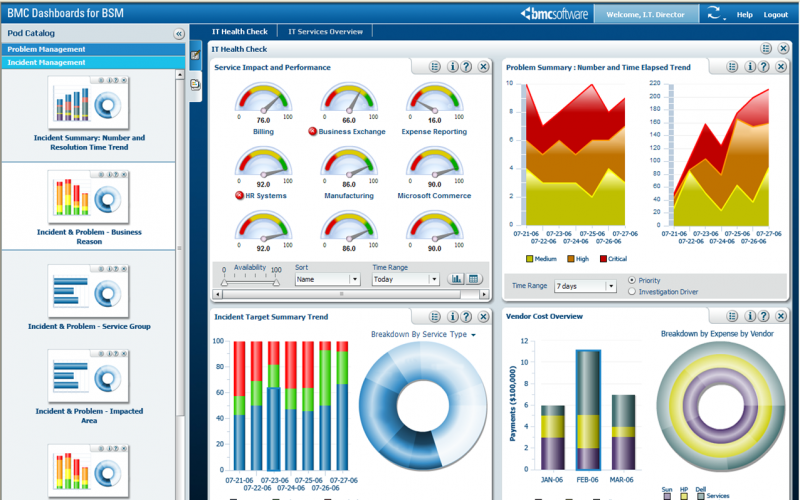Select Incident & Problem Service Group thumbnail

89,291
